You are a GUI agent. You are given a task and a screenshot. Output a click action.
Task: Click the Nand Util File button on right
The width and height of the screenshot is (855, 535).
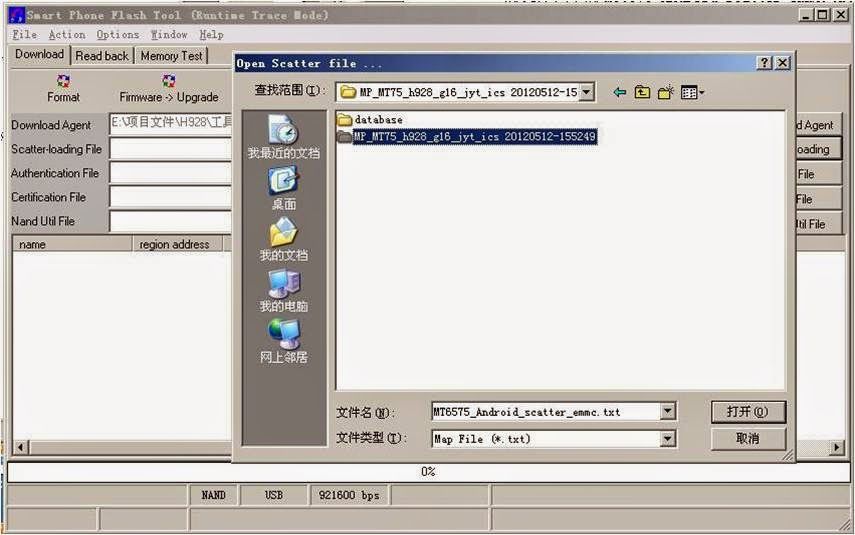(x=818, y=224)
